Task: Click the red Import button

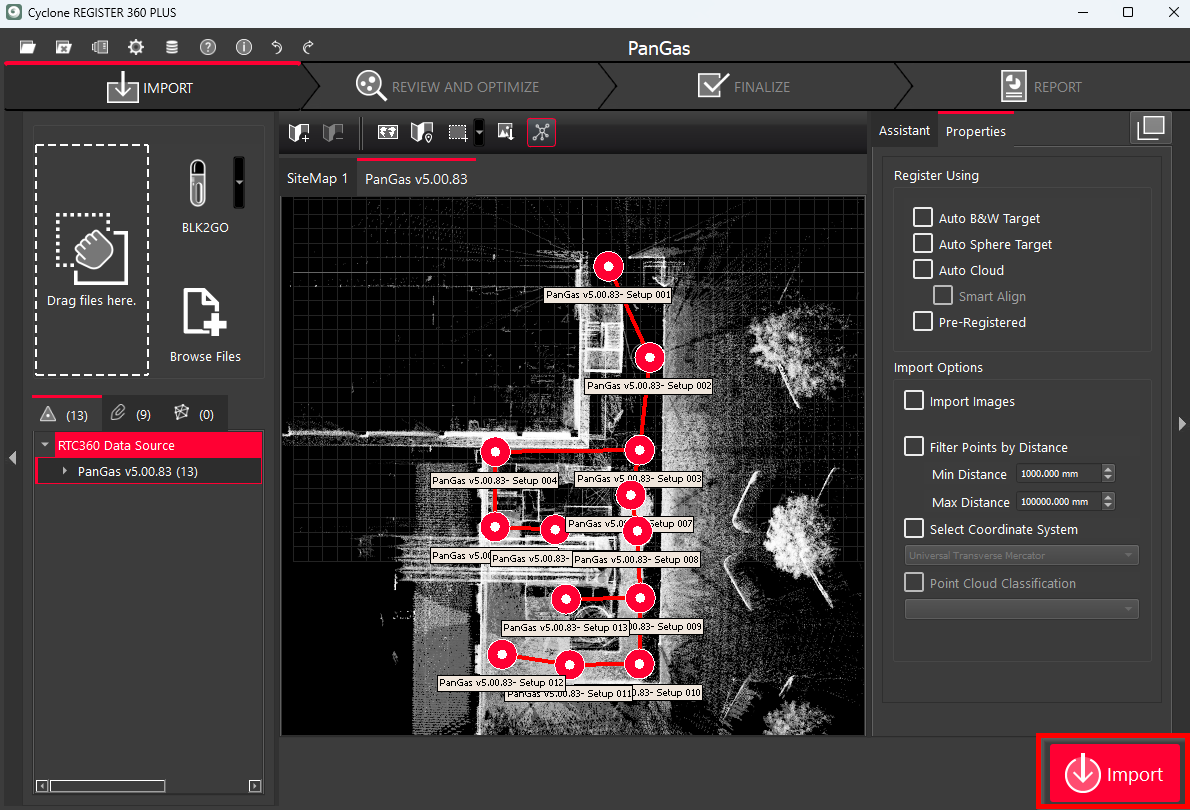Action: [x=1114, y=774]
